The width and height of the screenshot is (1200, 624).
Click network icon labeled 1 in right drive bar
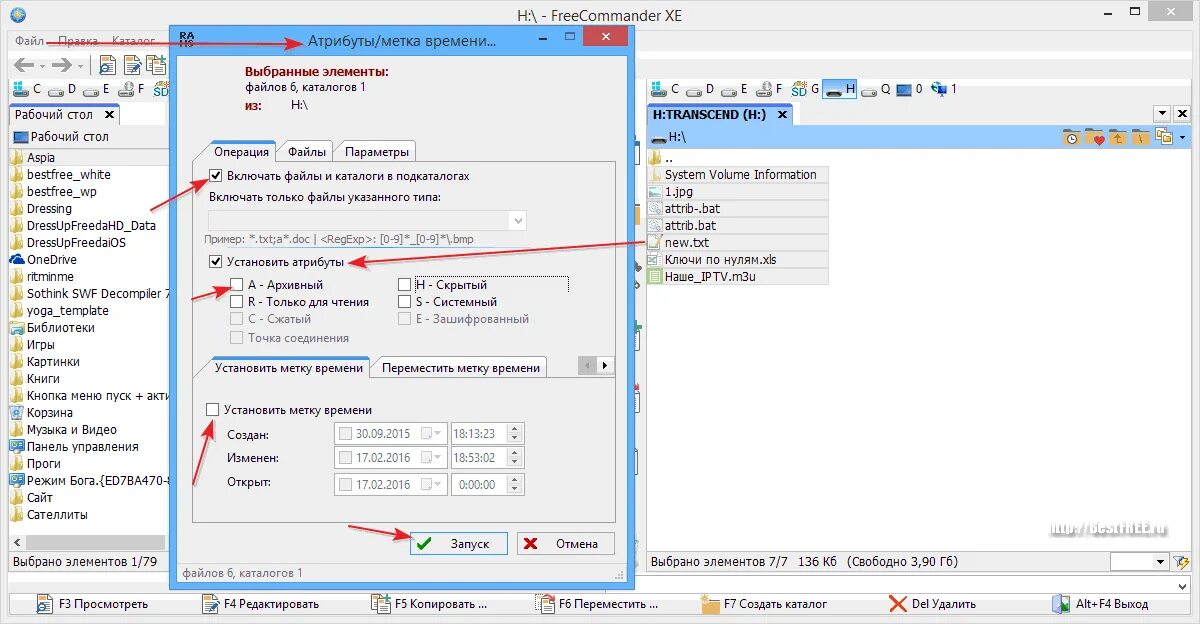point(944,89)
